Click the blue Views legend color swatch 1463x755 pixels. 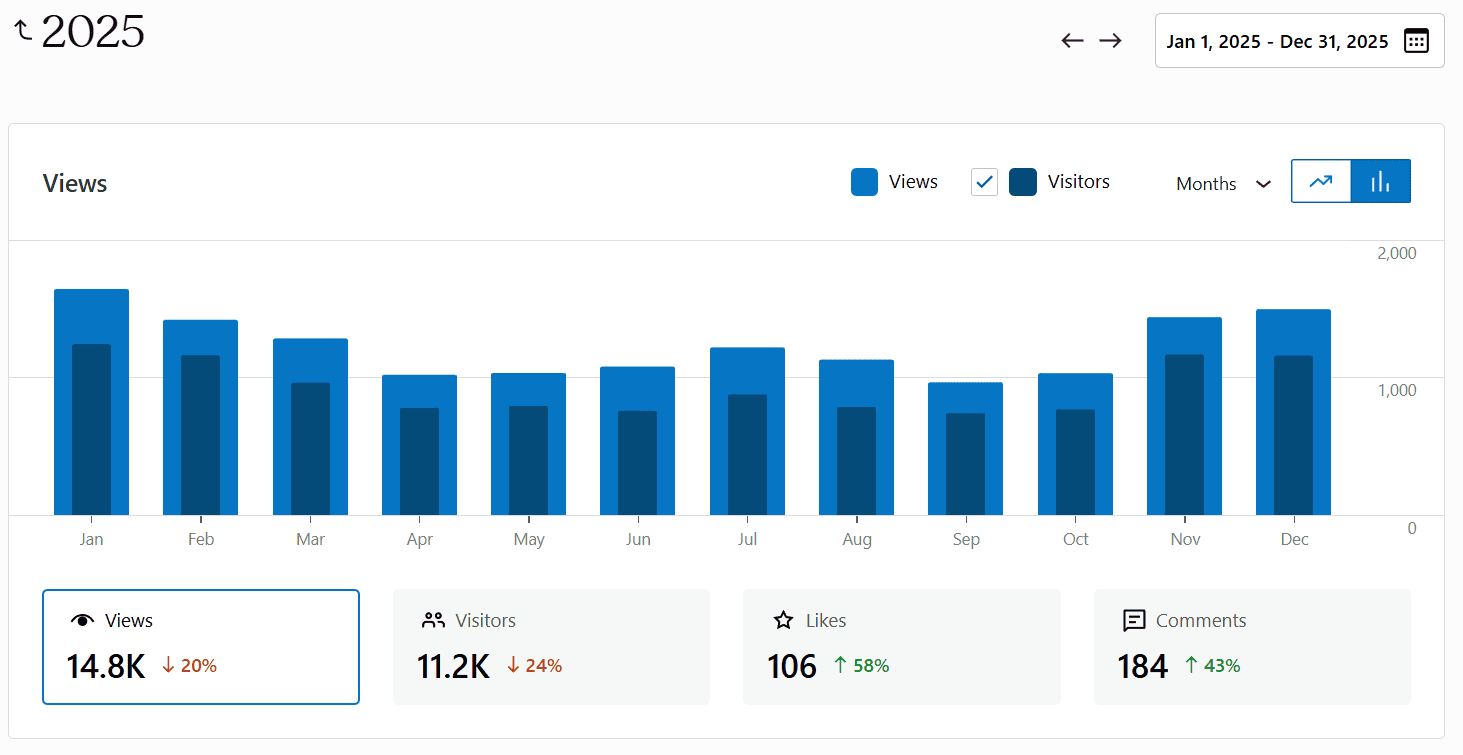tap(863, 181)
